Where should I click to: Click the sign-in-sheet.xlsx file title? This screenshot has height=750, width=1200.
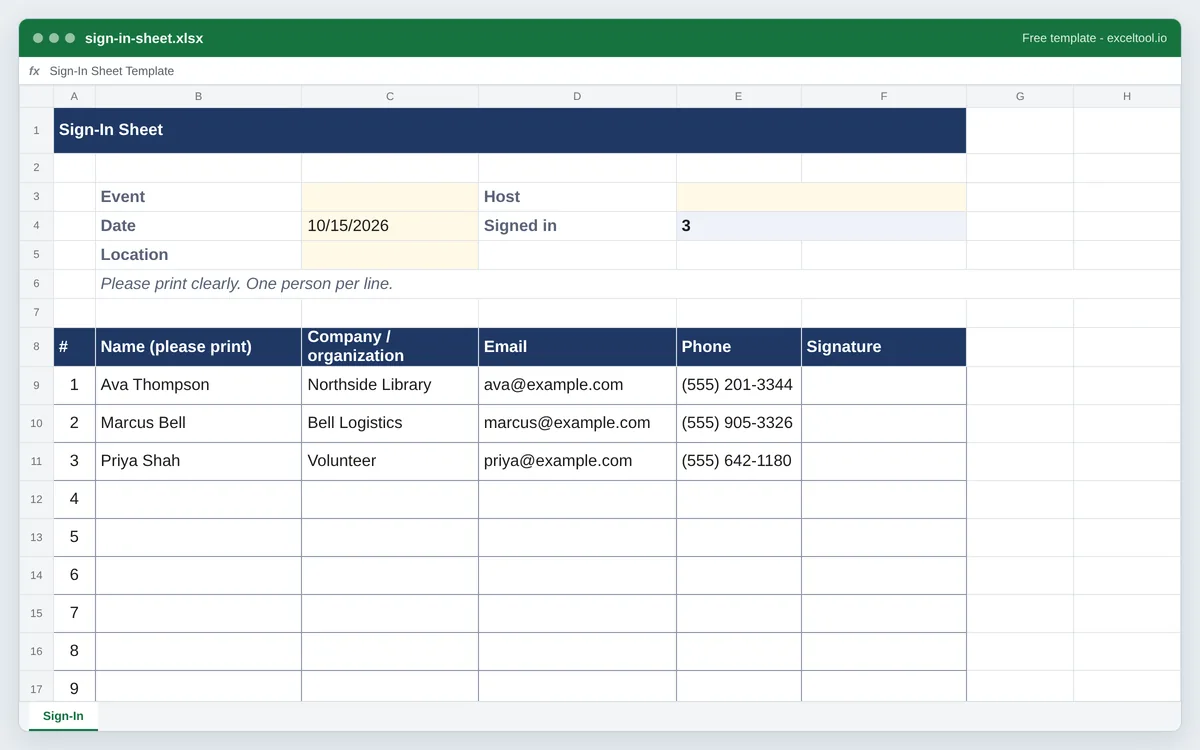[x=144, y=38]
